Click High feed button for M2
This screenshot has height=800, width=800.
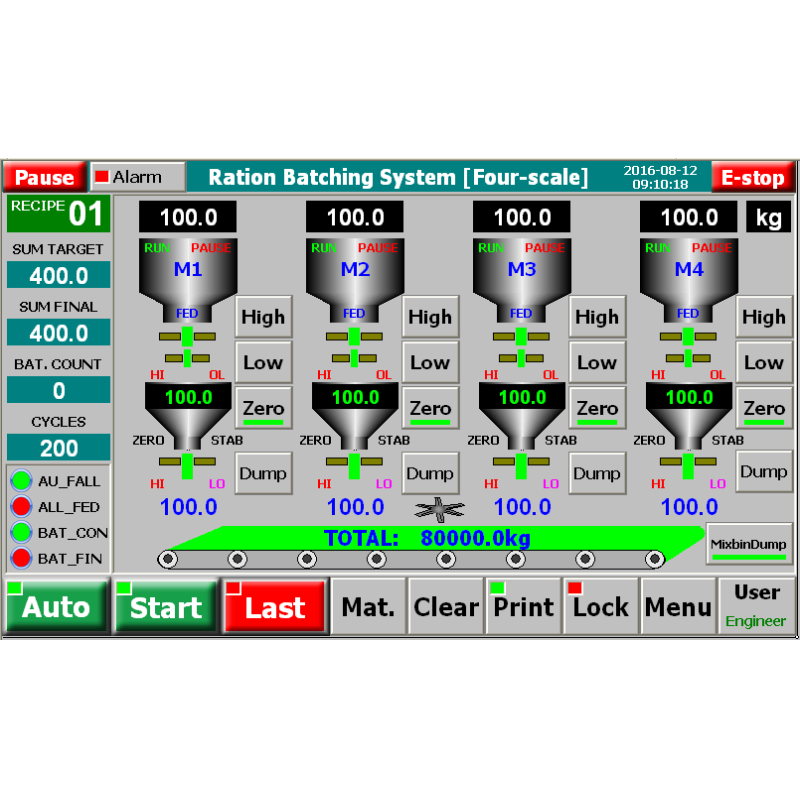[x=430, y=317]
